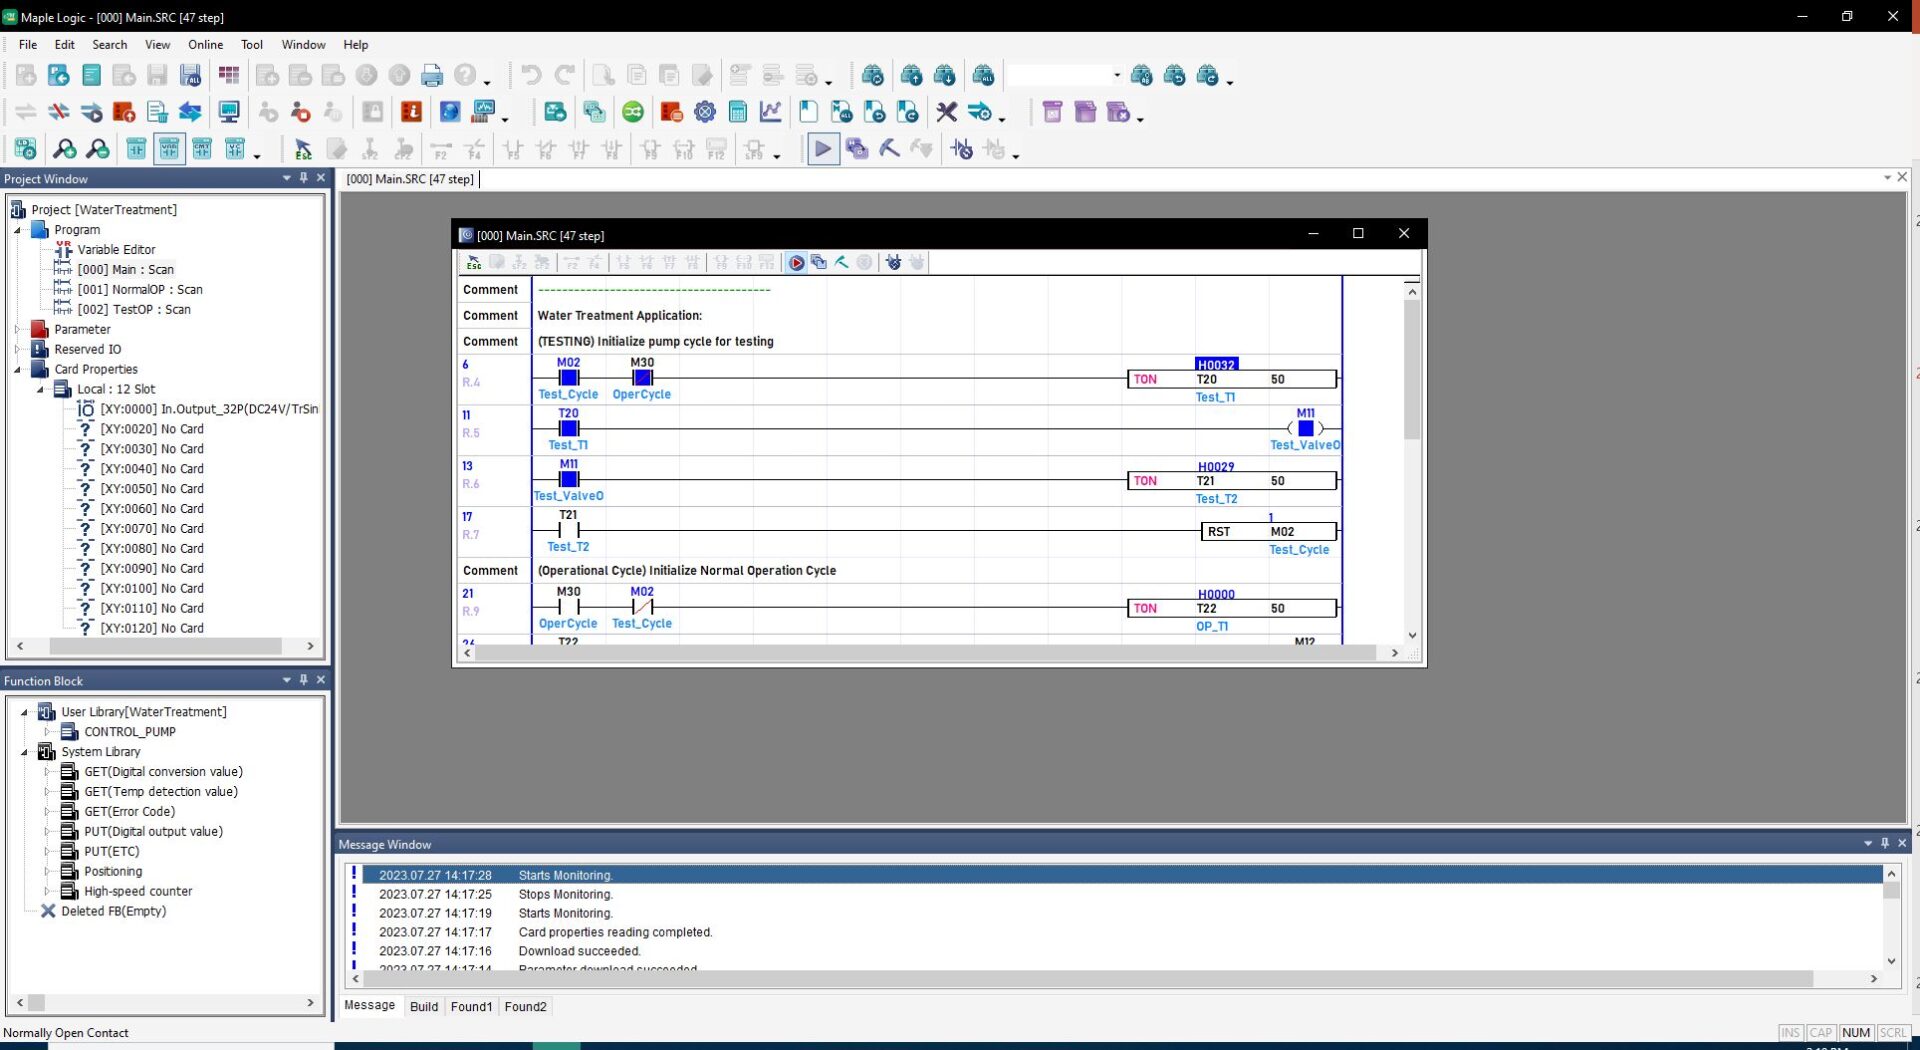This screenshot has width=1920, height=1050.
Task: Pin the Function Block panel
Action: [304, 680]
